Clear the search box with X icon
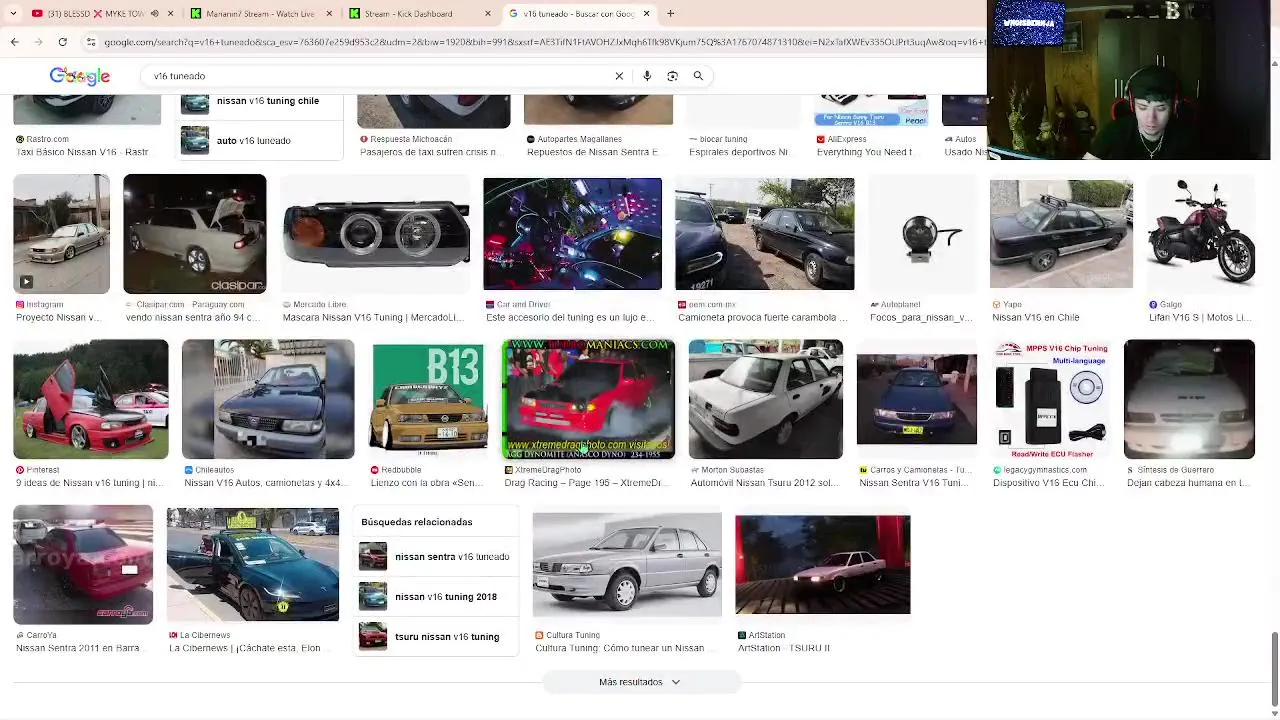The image size is (1280, 720). point(619,76)
